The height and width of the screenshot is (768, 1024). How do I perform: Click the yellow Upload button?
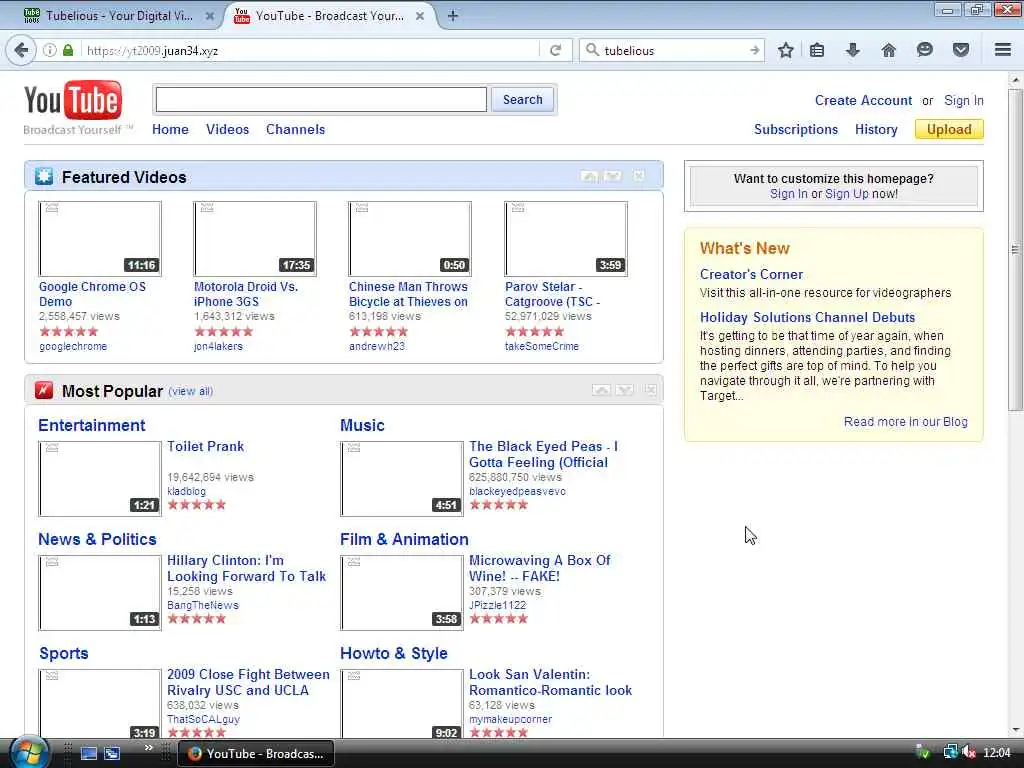tap(949, 129)
